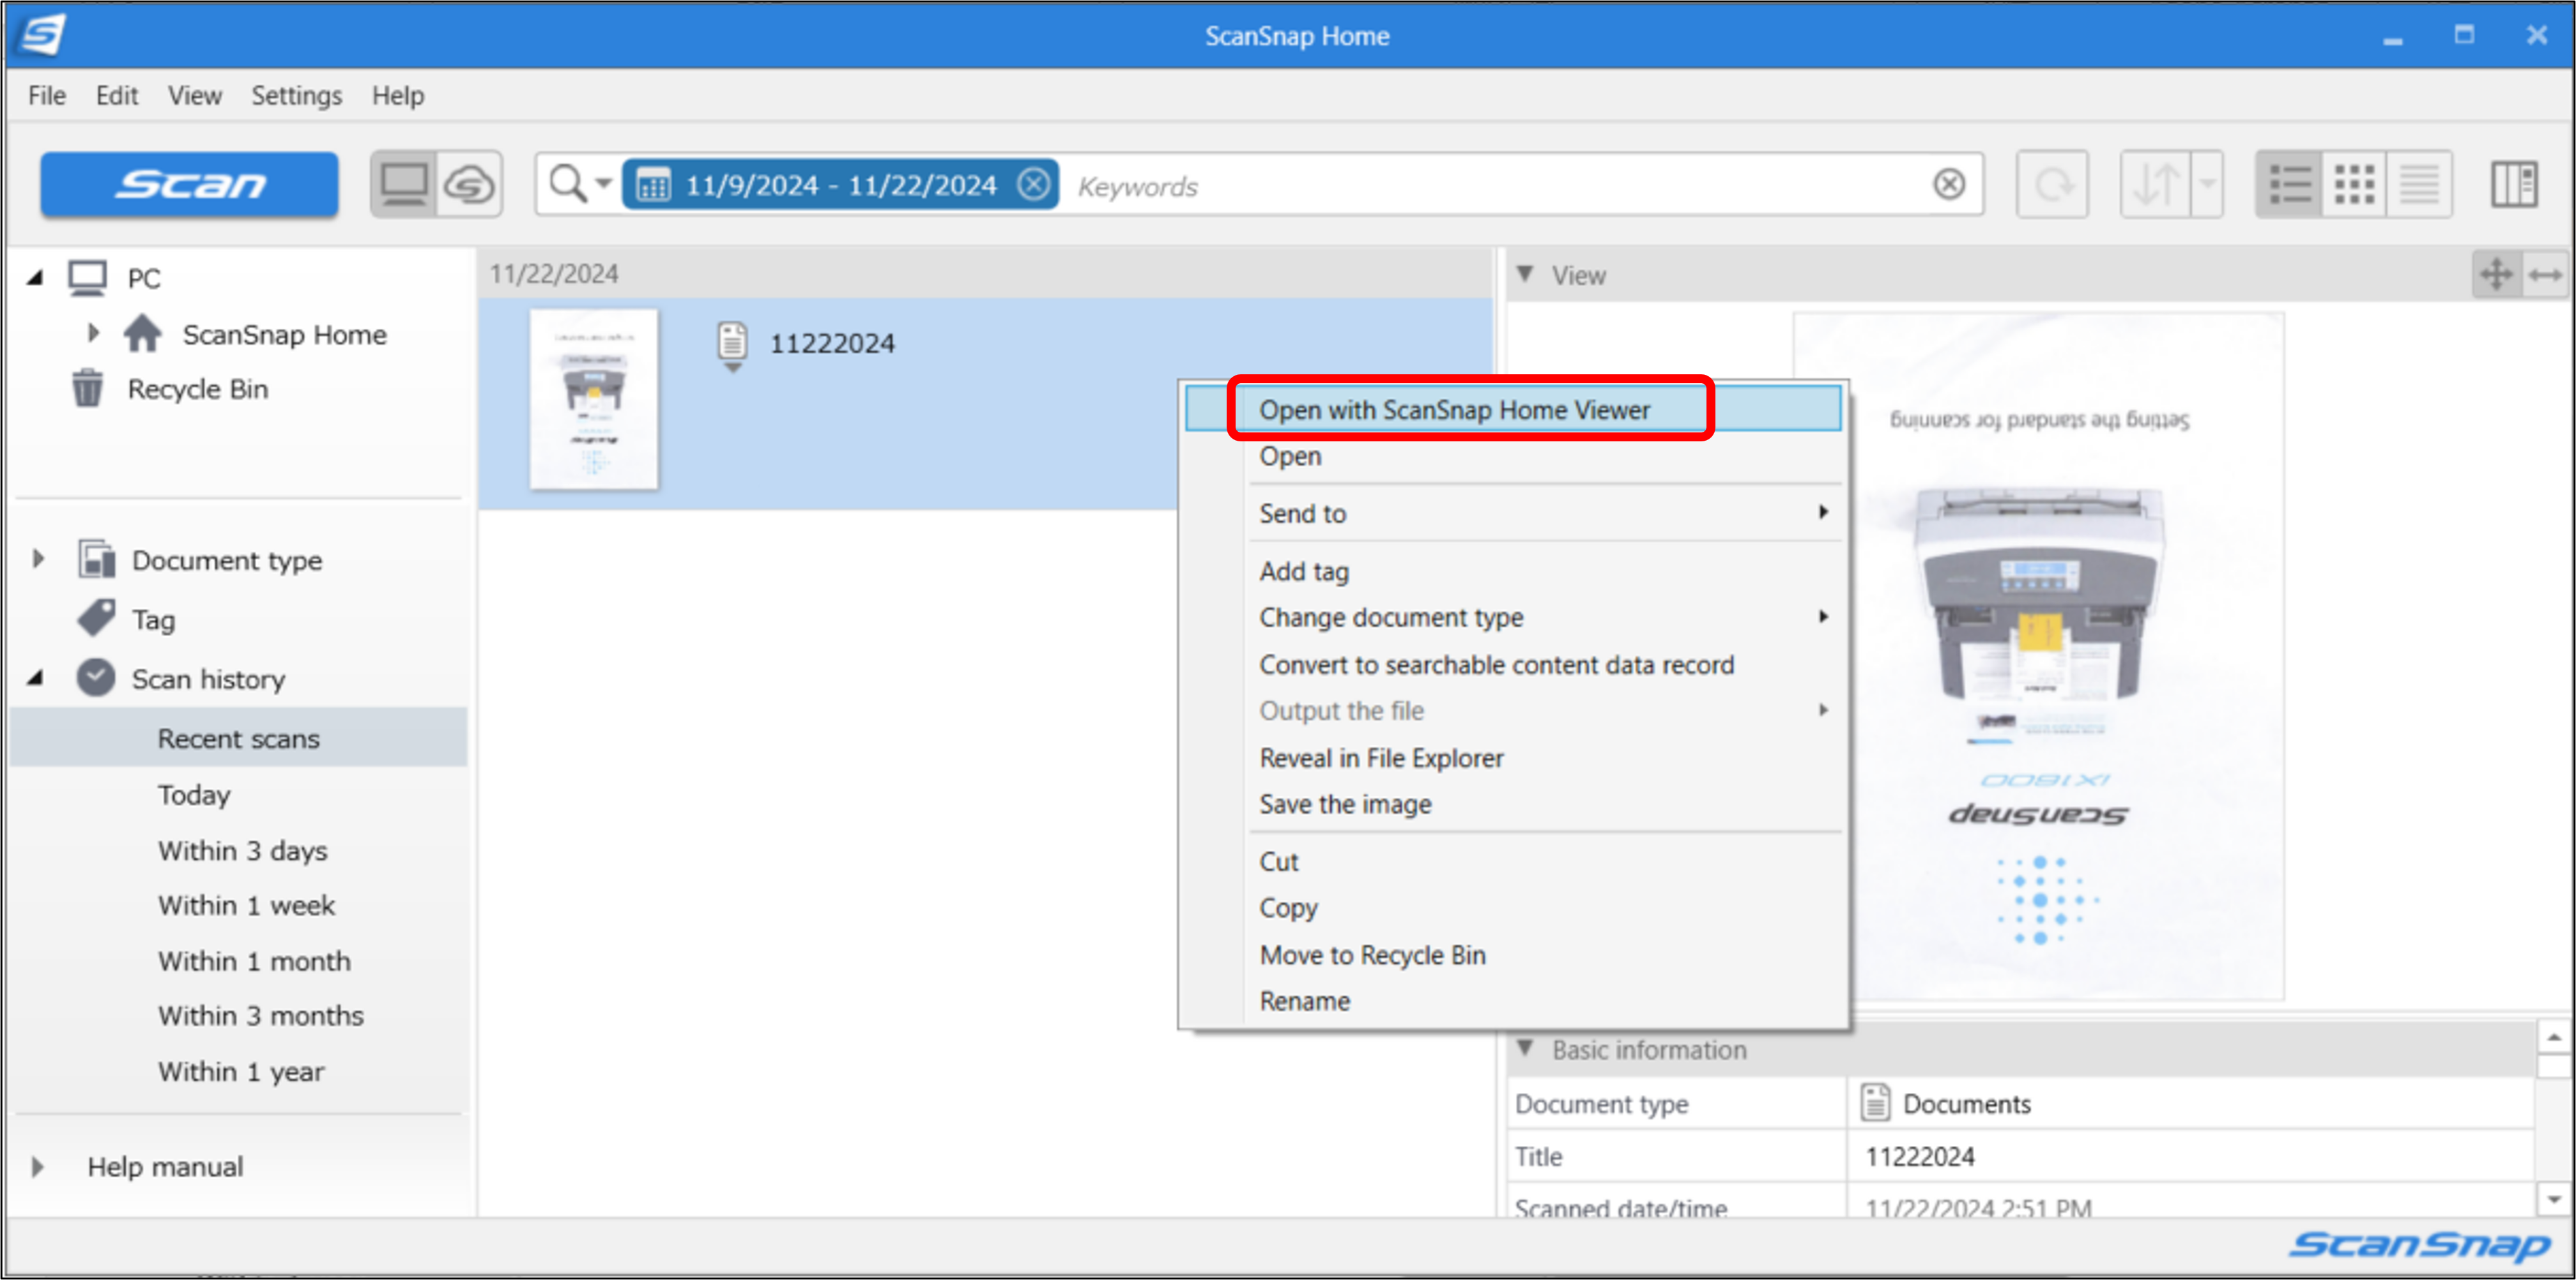
Task: Select the PC local view icon
Action: coord(404,184)
